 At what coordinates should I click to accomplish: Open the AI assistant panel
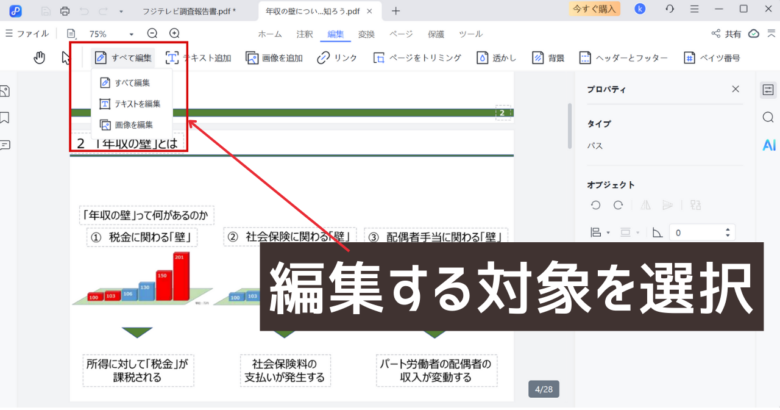(x=768, y=144)
